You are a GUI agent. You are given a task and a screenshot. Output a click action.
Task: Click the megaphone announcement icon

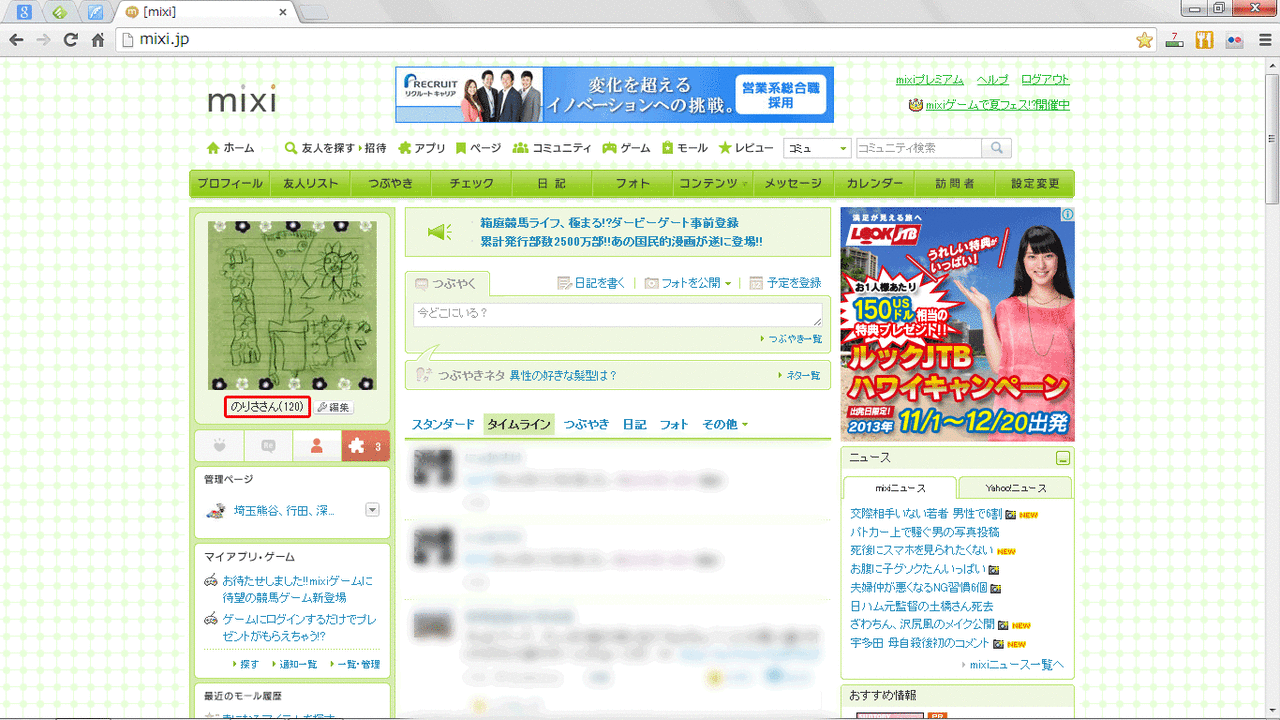click(439, 232)
